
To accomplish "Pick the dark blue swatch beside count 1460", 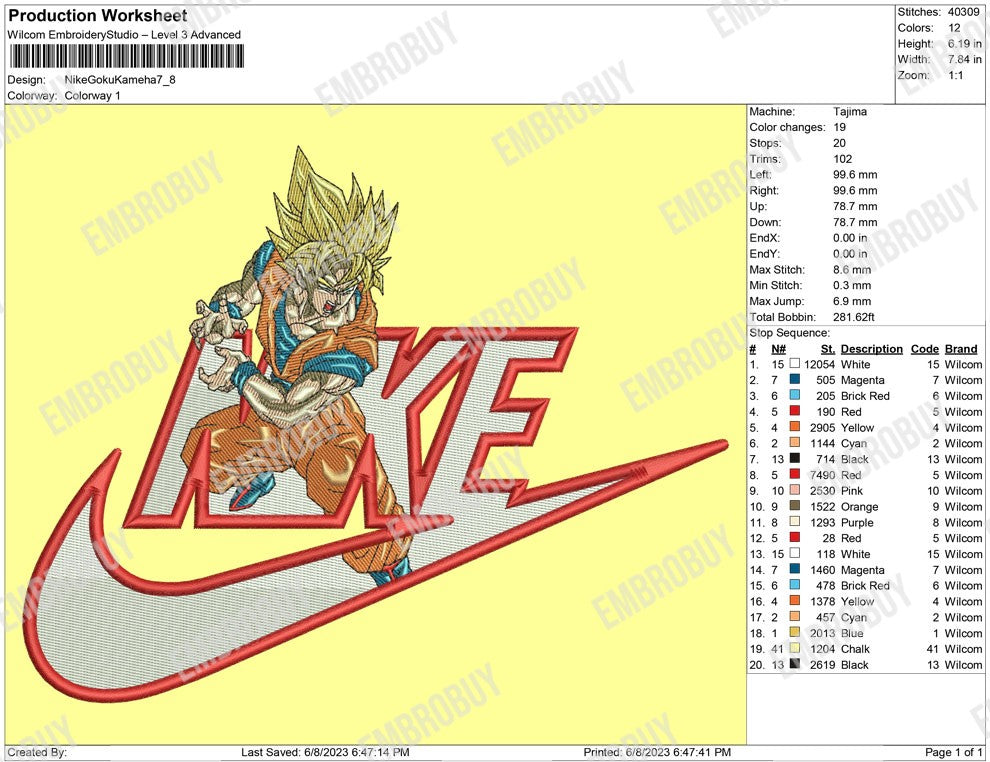I will (794, 569).
